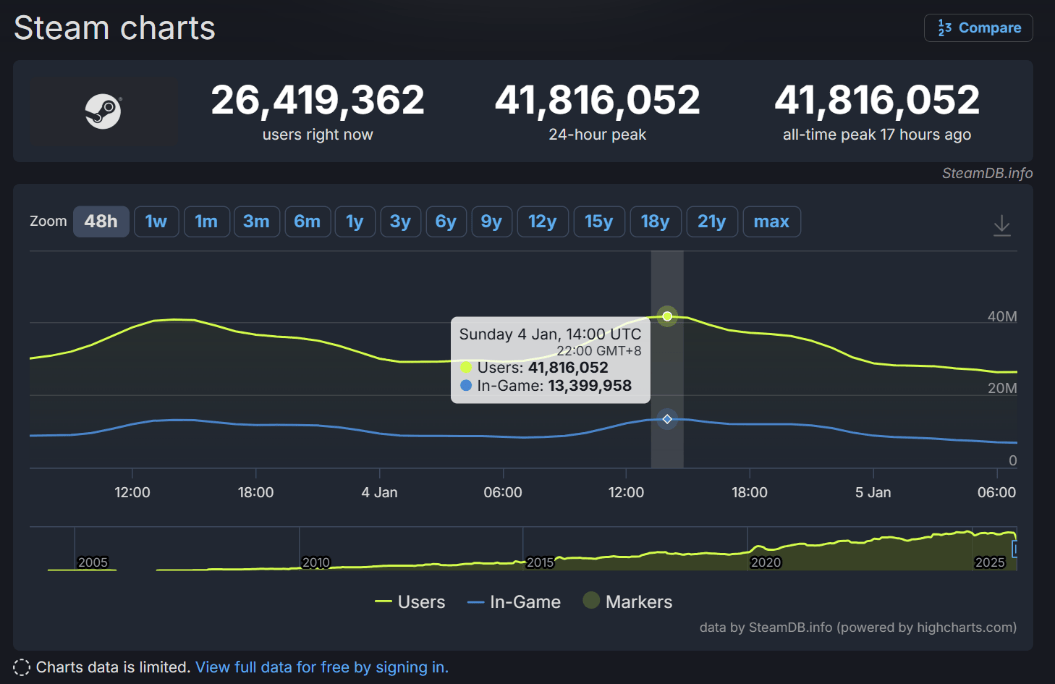Click the Steam logo icon
The image size is (1055, 684).
(x=102, y=111)
